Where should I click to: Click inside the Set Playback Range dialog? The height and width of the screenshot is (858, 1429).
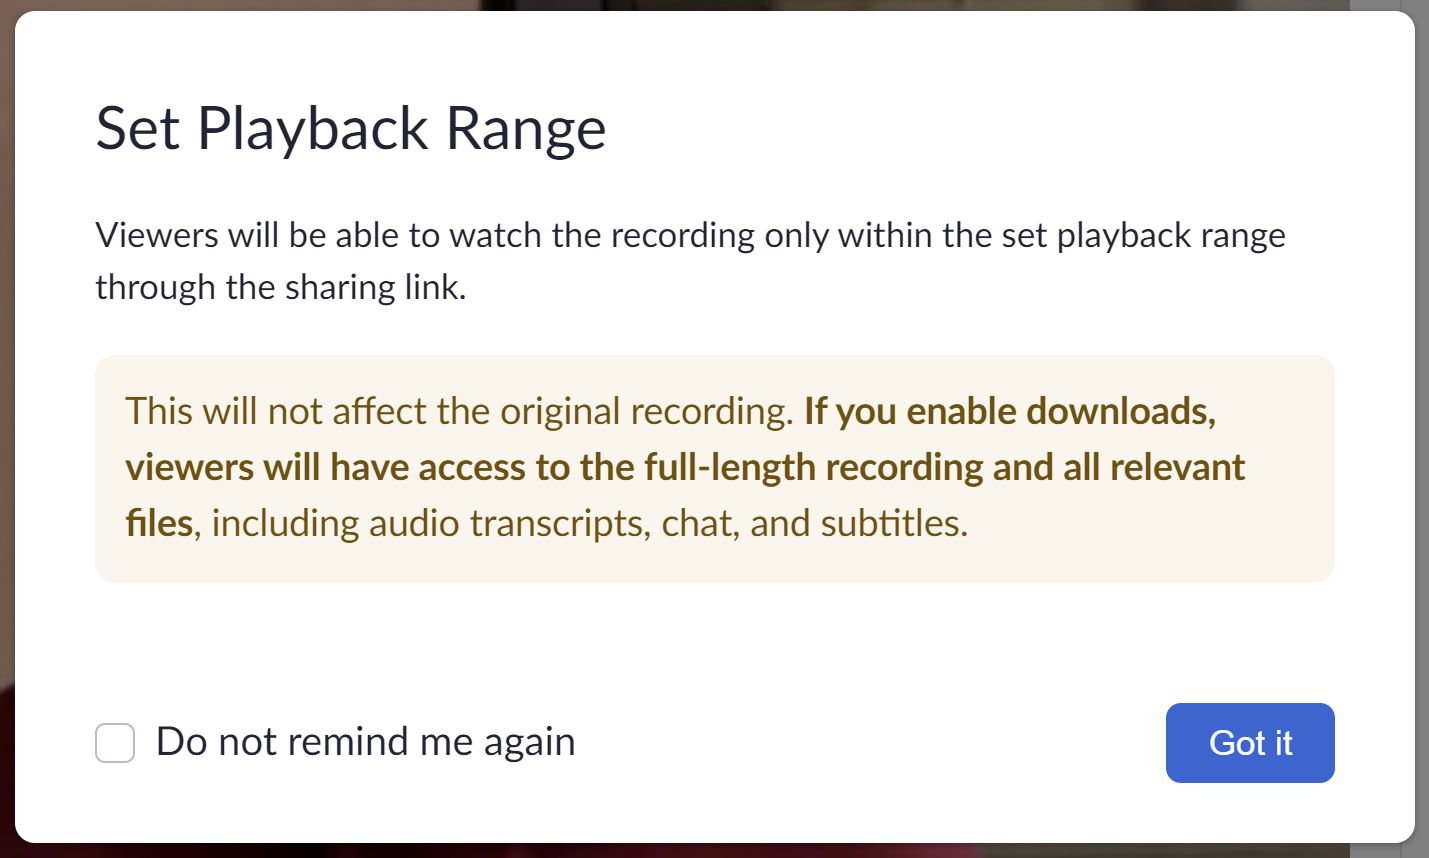[713, 640]
